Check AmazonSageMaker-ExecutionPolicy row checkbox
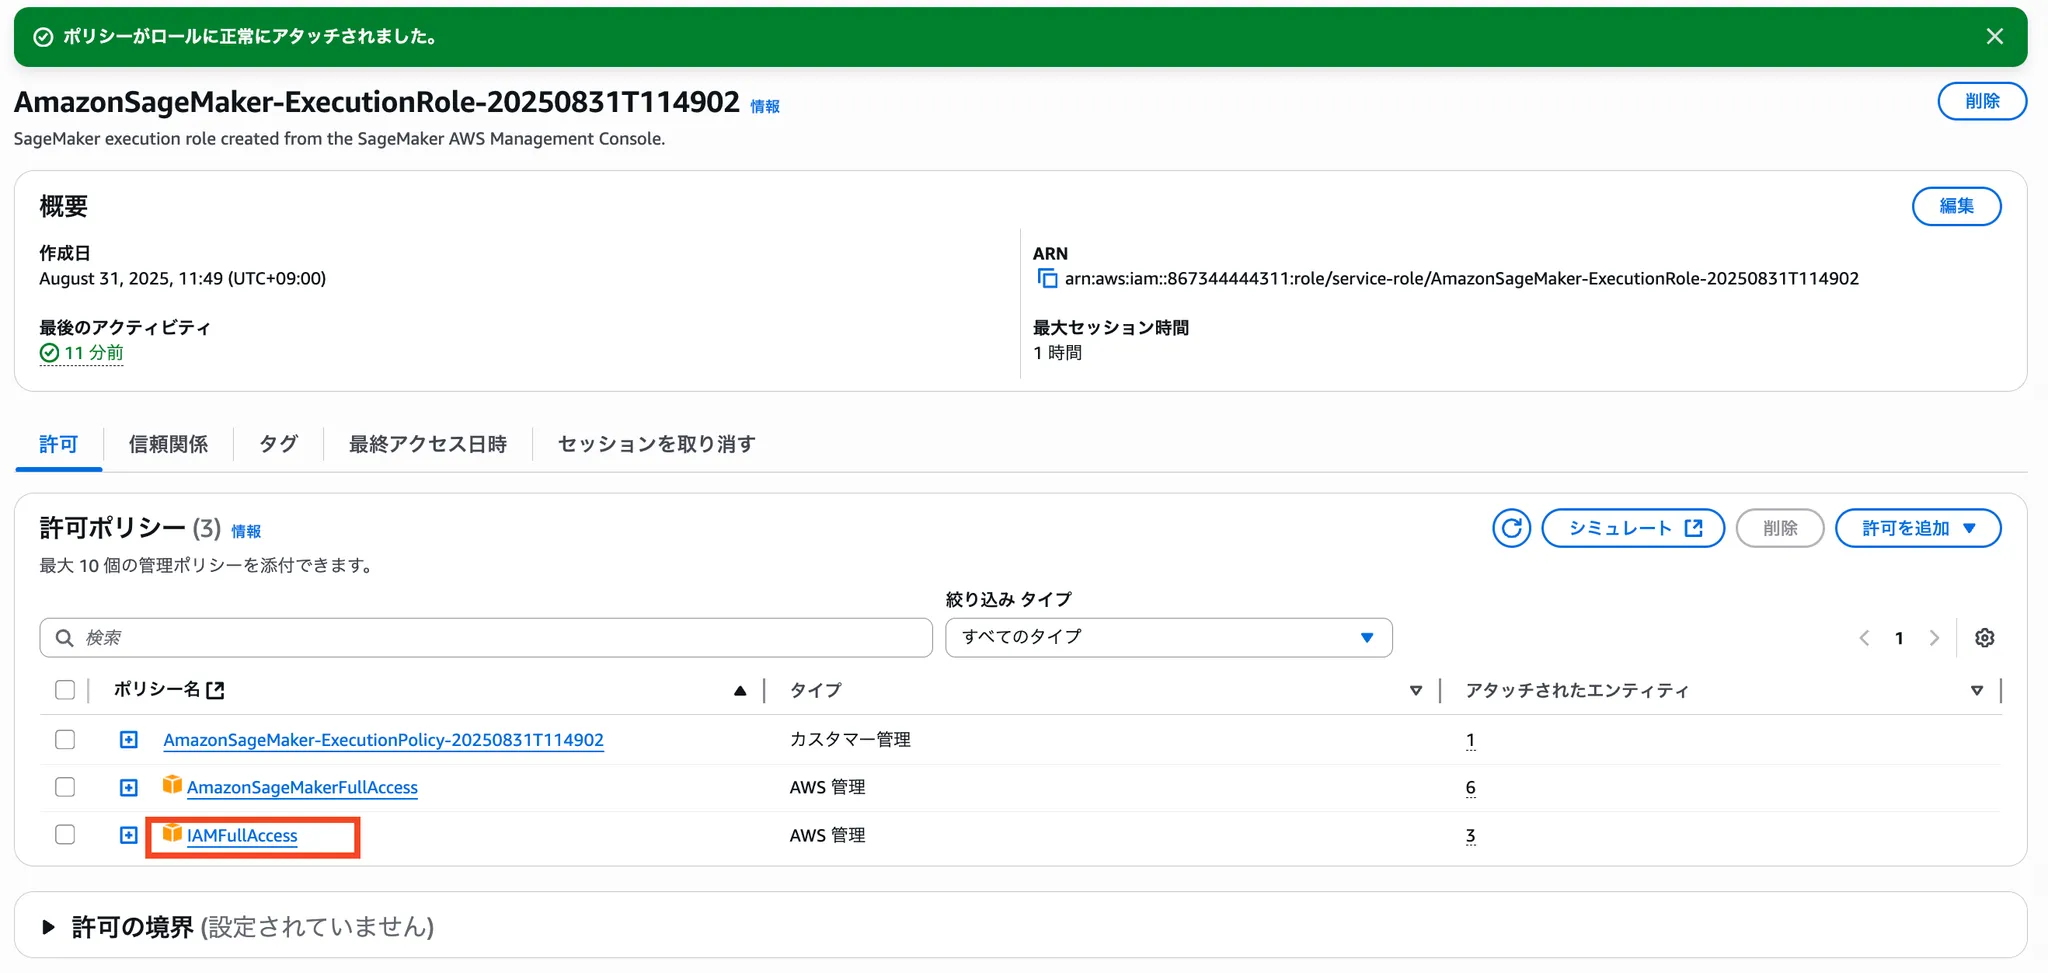This screenshot has height=973, width=2048. coord(65,740)
